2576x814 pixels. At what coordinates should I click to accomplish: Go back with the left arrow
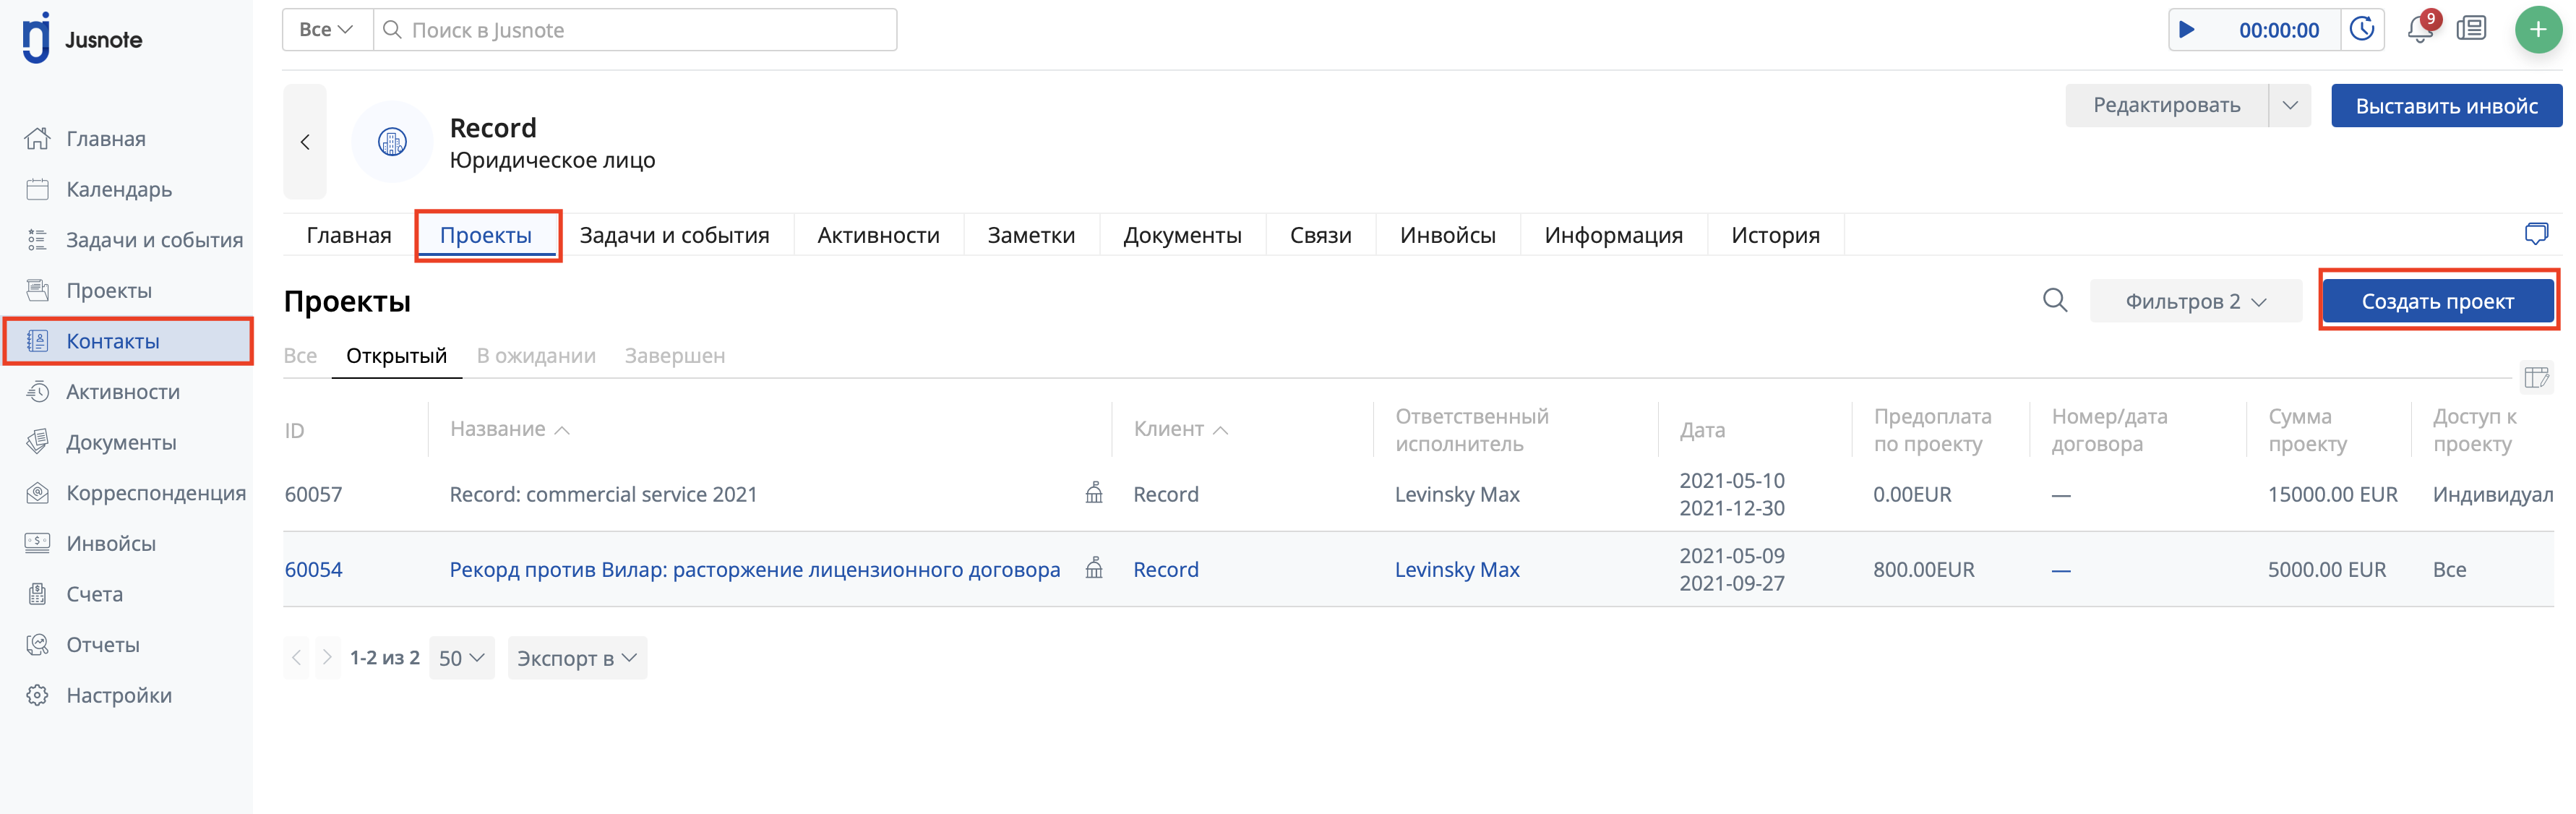coord(305,142)
